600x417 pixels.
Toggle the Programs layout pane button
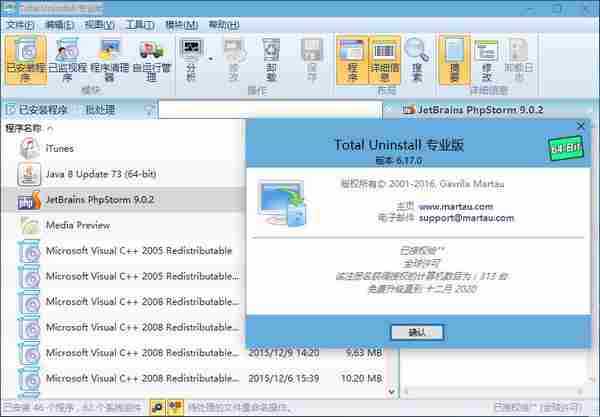352,60
